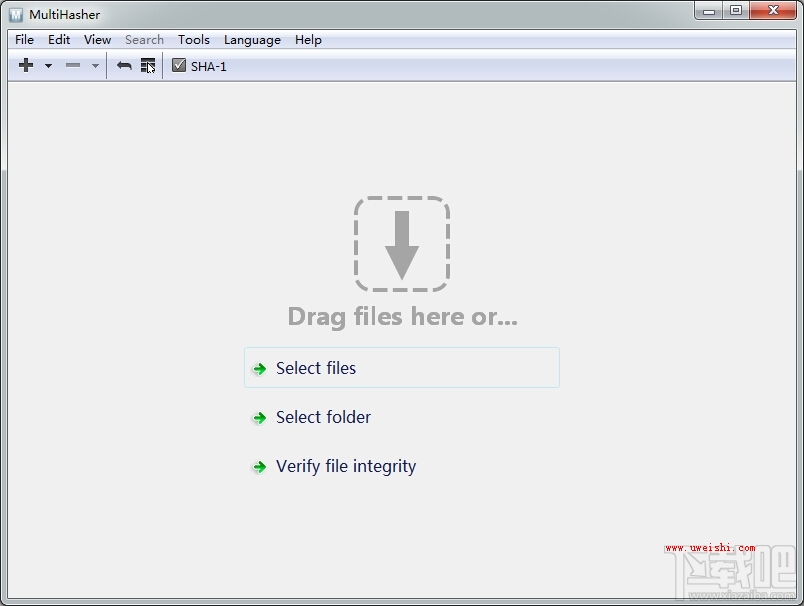This screenshot has height=606, width=804.
Task: Click the Select files link
Action: (401, 368)
